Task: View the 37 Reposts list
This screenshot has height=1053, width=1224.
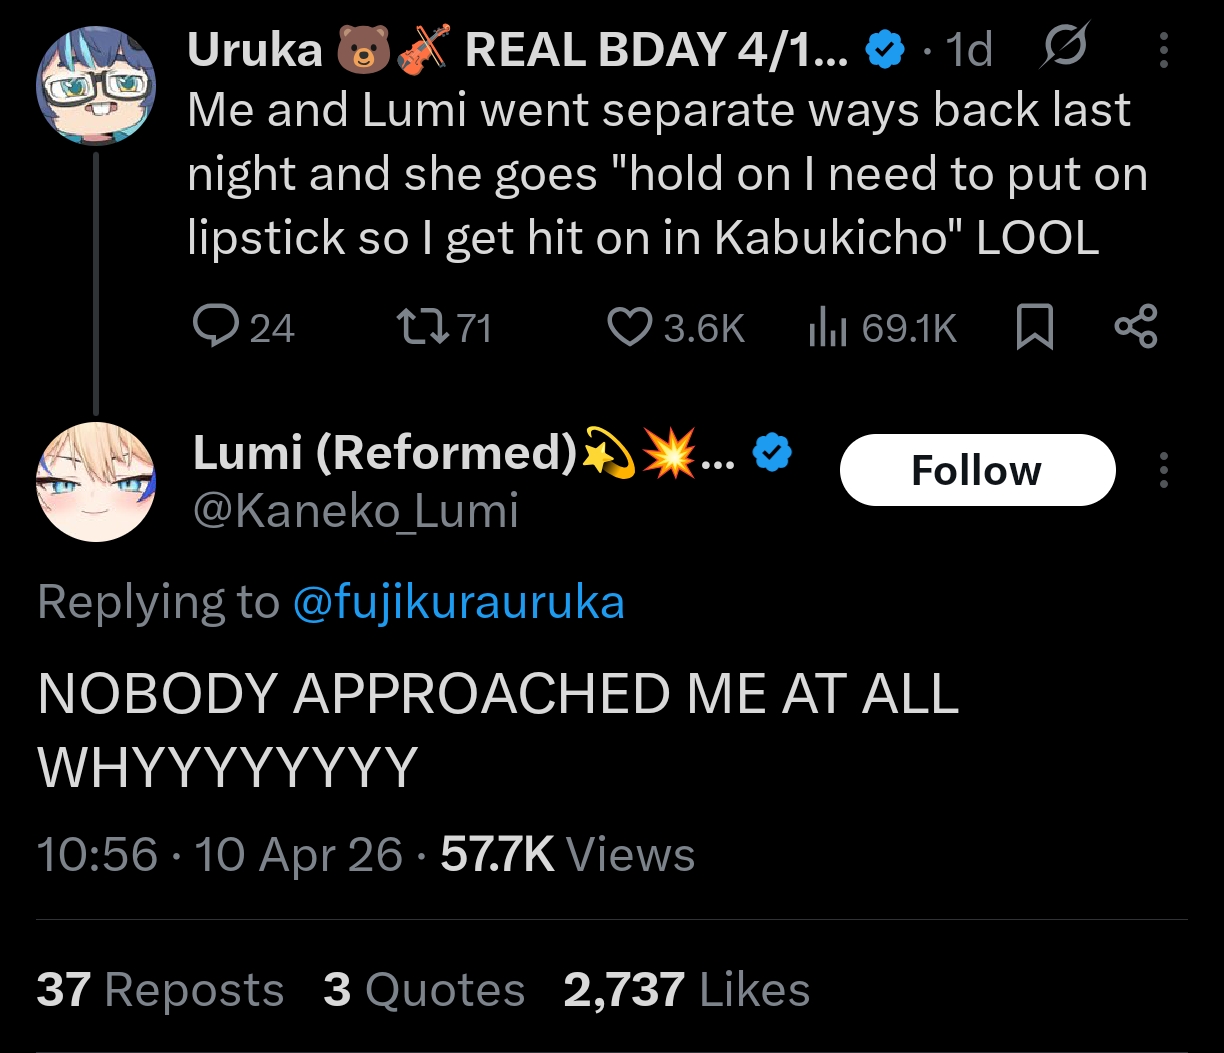Action: pos(160,990)
